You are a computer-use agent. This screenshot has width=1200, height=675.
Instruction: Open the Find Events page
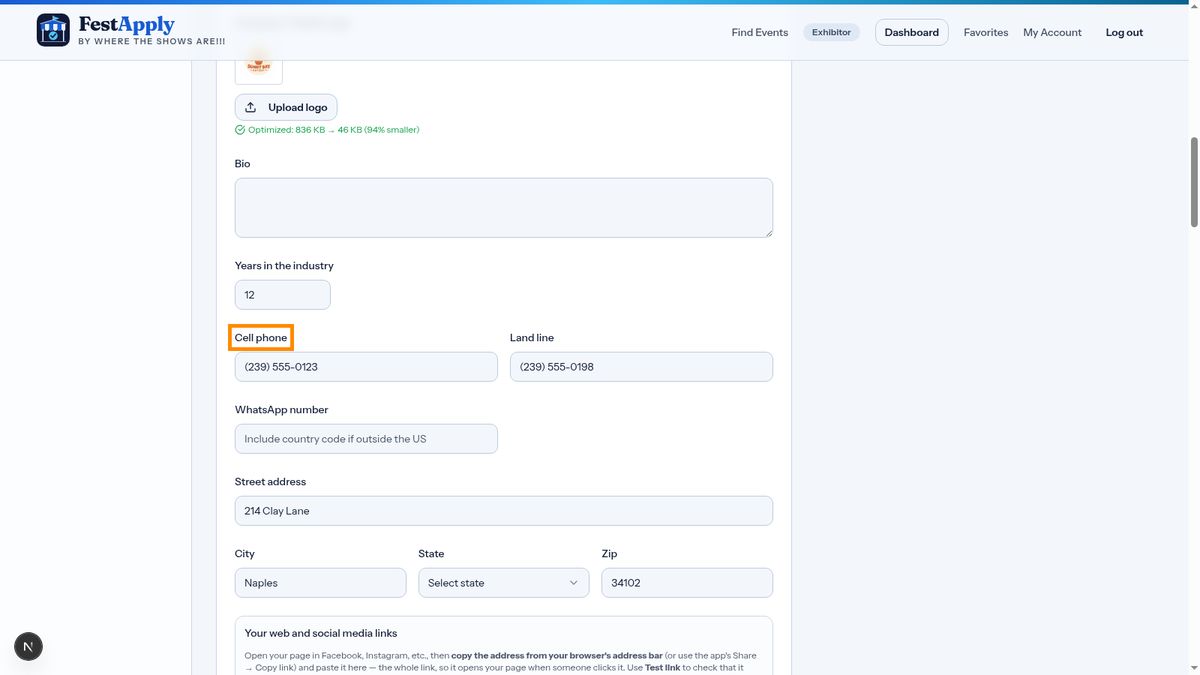click(x=760, y=32)
